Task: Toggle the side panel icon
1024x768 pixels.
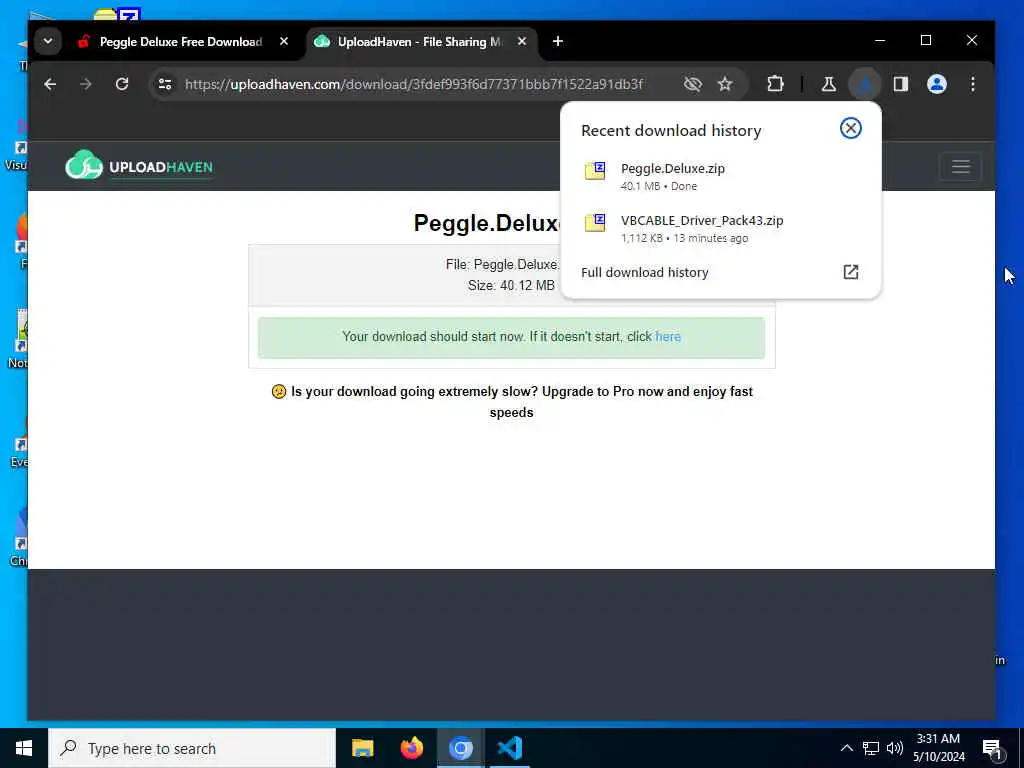Action: [901, 84]
